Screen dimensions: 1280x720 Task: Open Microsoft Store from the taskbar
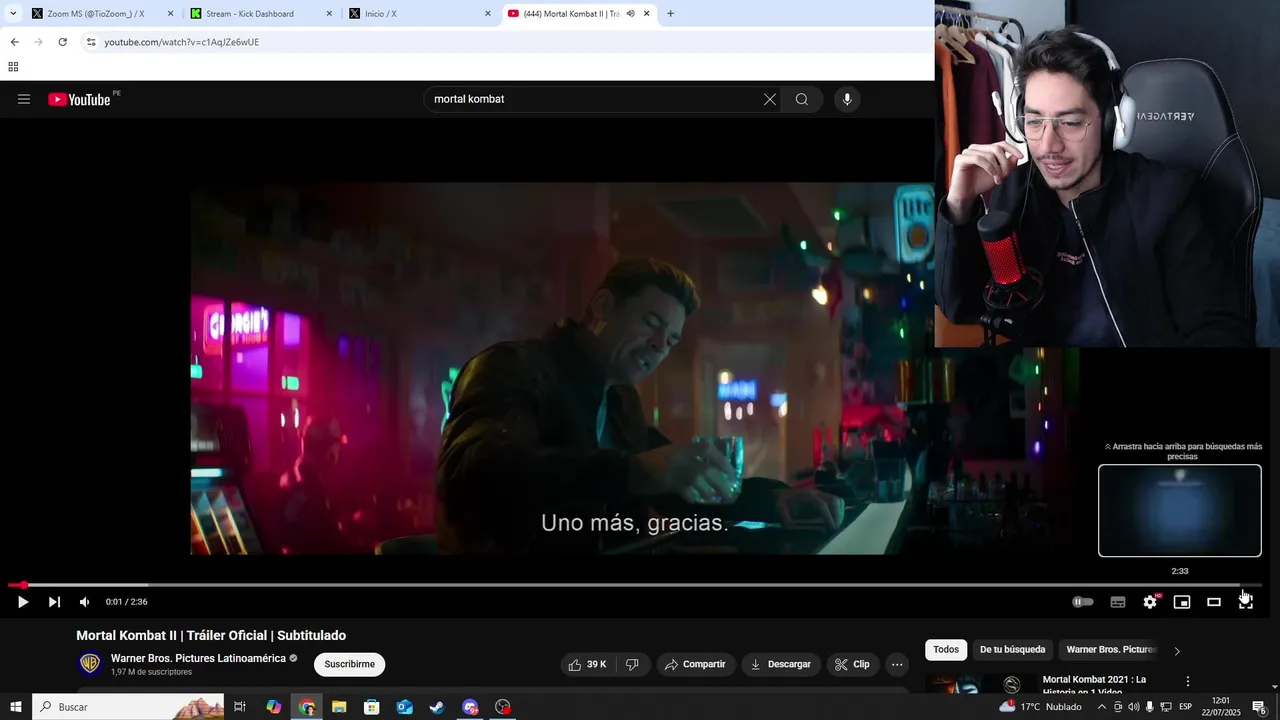click(372, 707)
